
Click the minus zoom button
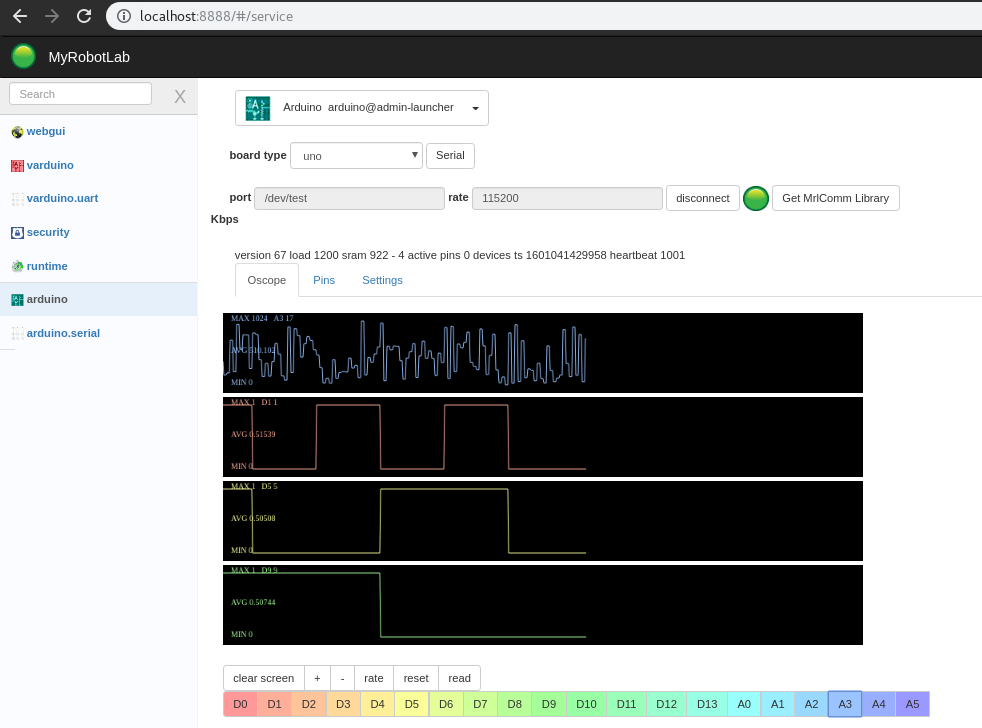pos(343,678)
